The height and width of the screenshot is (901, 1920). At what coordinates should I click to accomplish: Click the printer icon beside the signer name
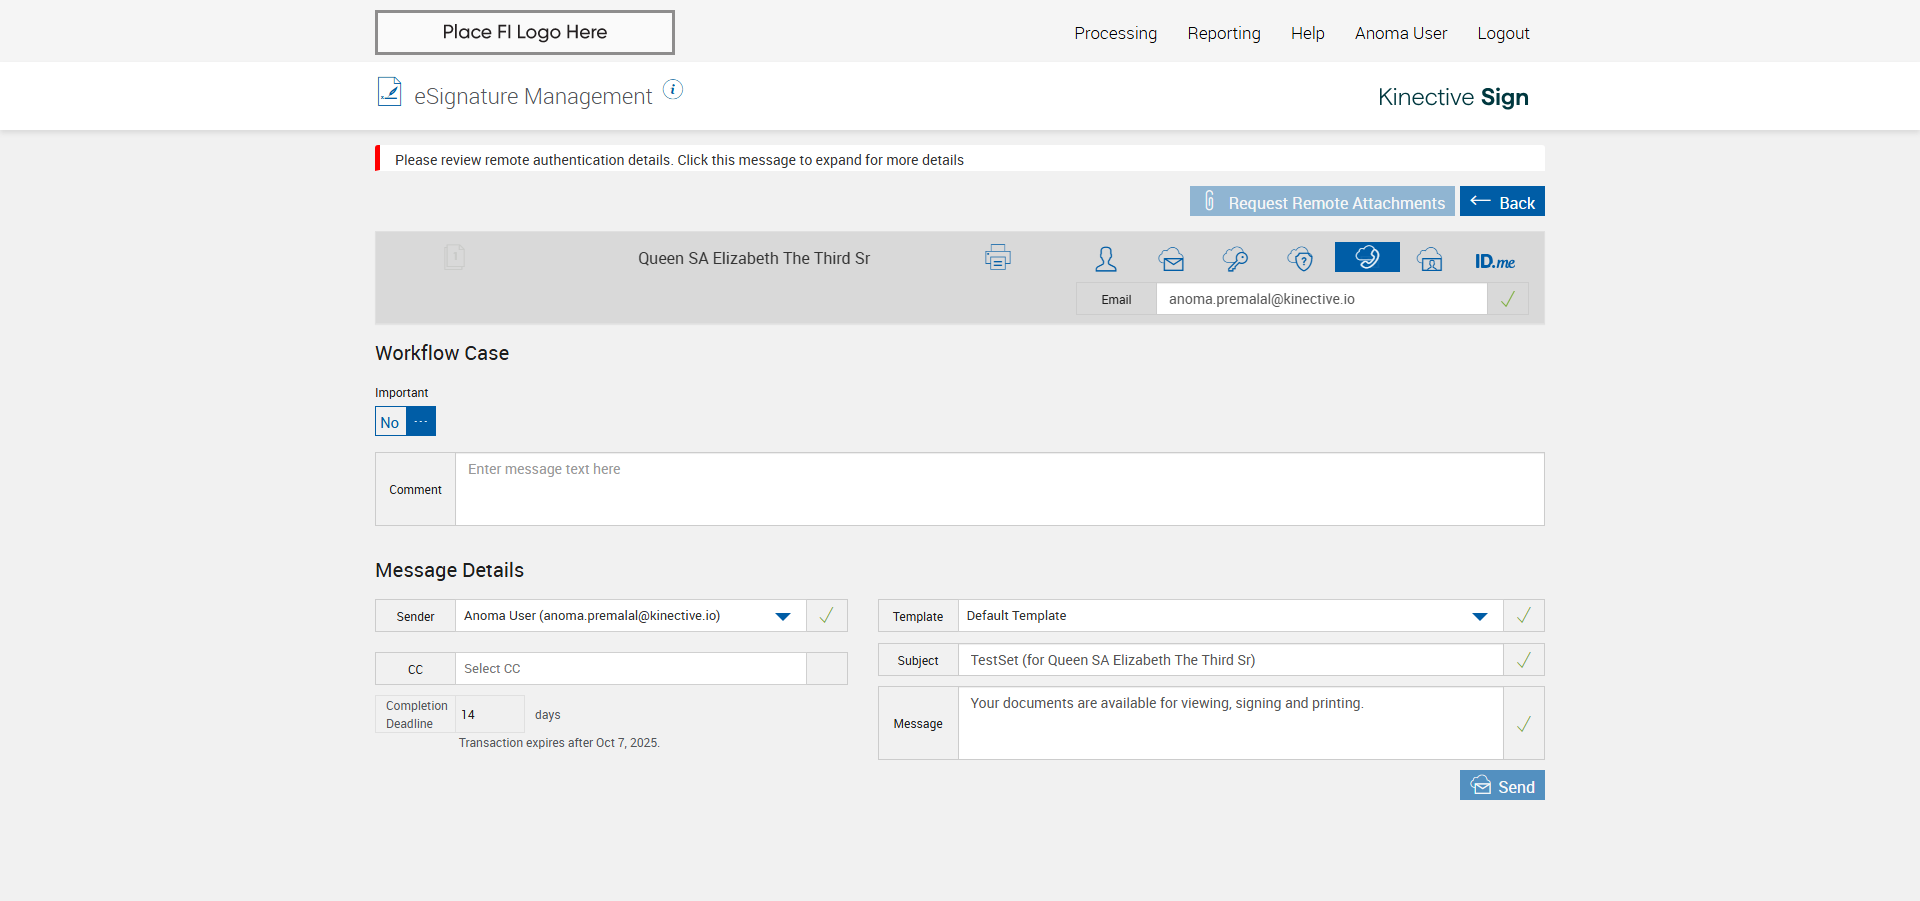coord(997,258)
